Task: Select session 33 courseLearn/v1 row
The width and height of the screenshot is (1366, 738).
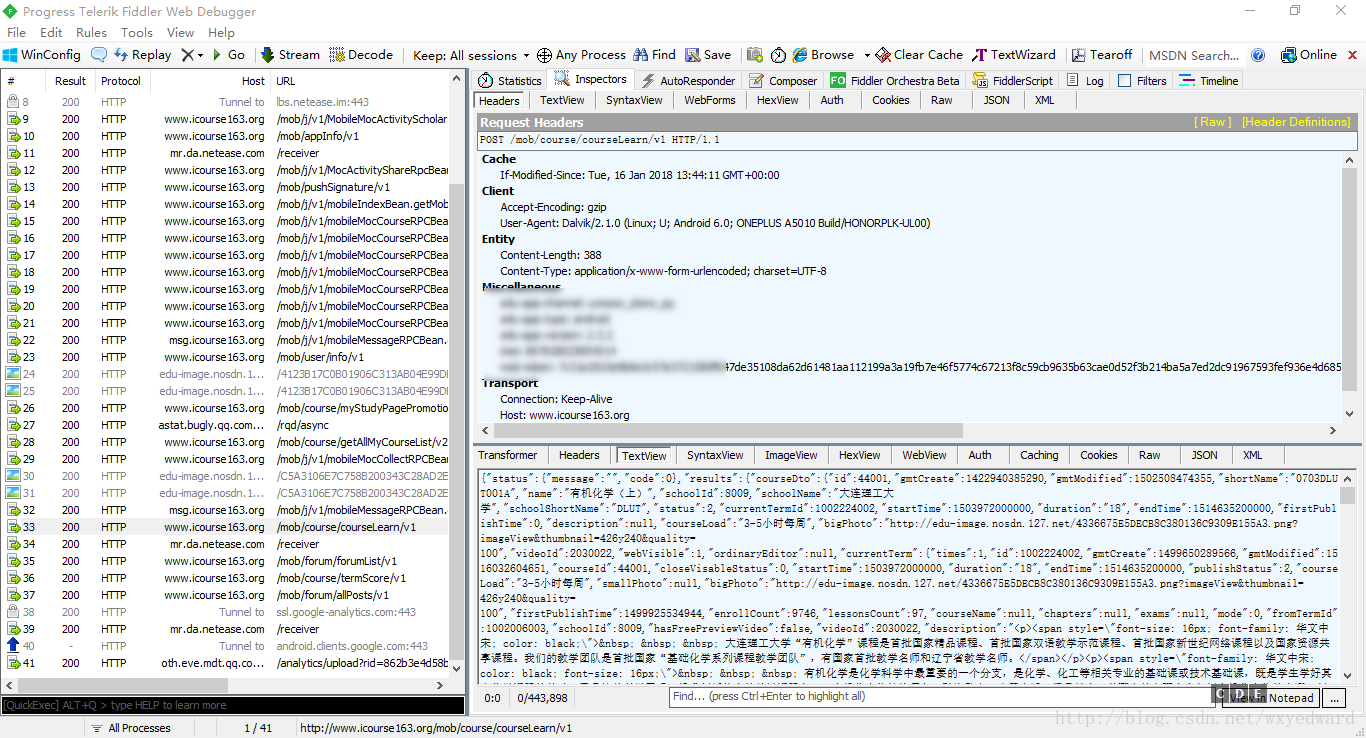Action: coord(227,527)
